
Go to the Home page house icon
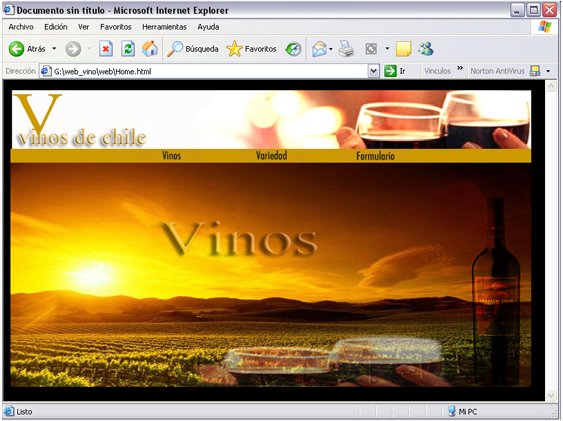point(150,48)
